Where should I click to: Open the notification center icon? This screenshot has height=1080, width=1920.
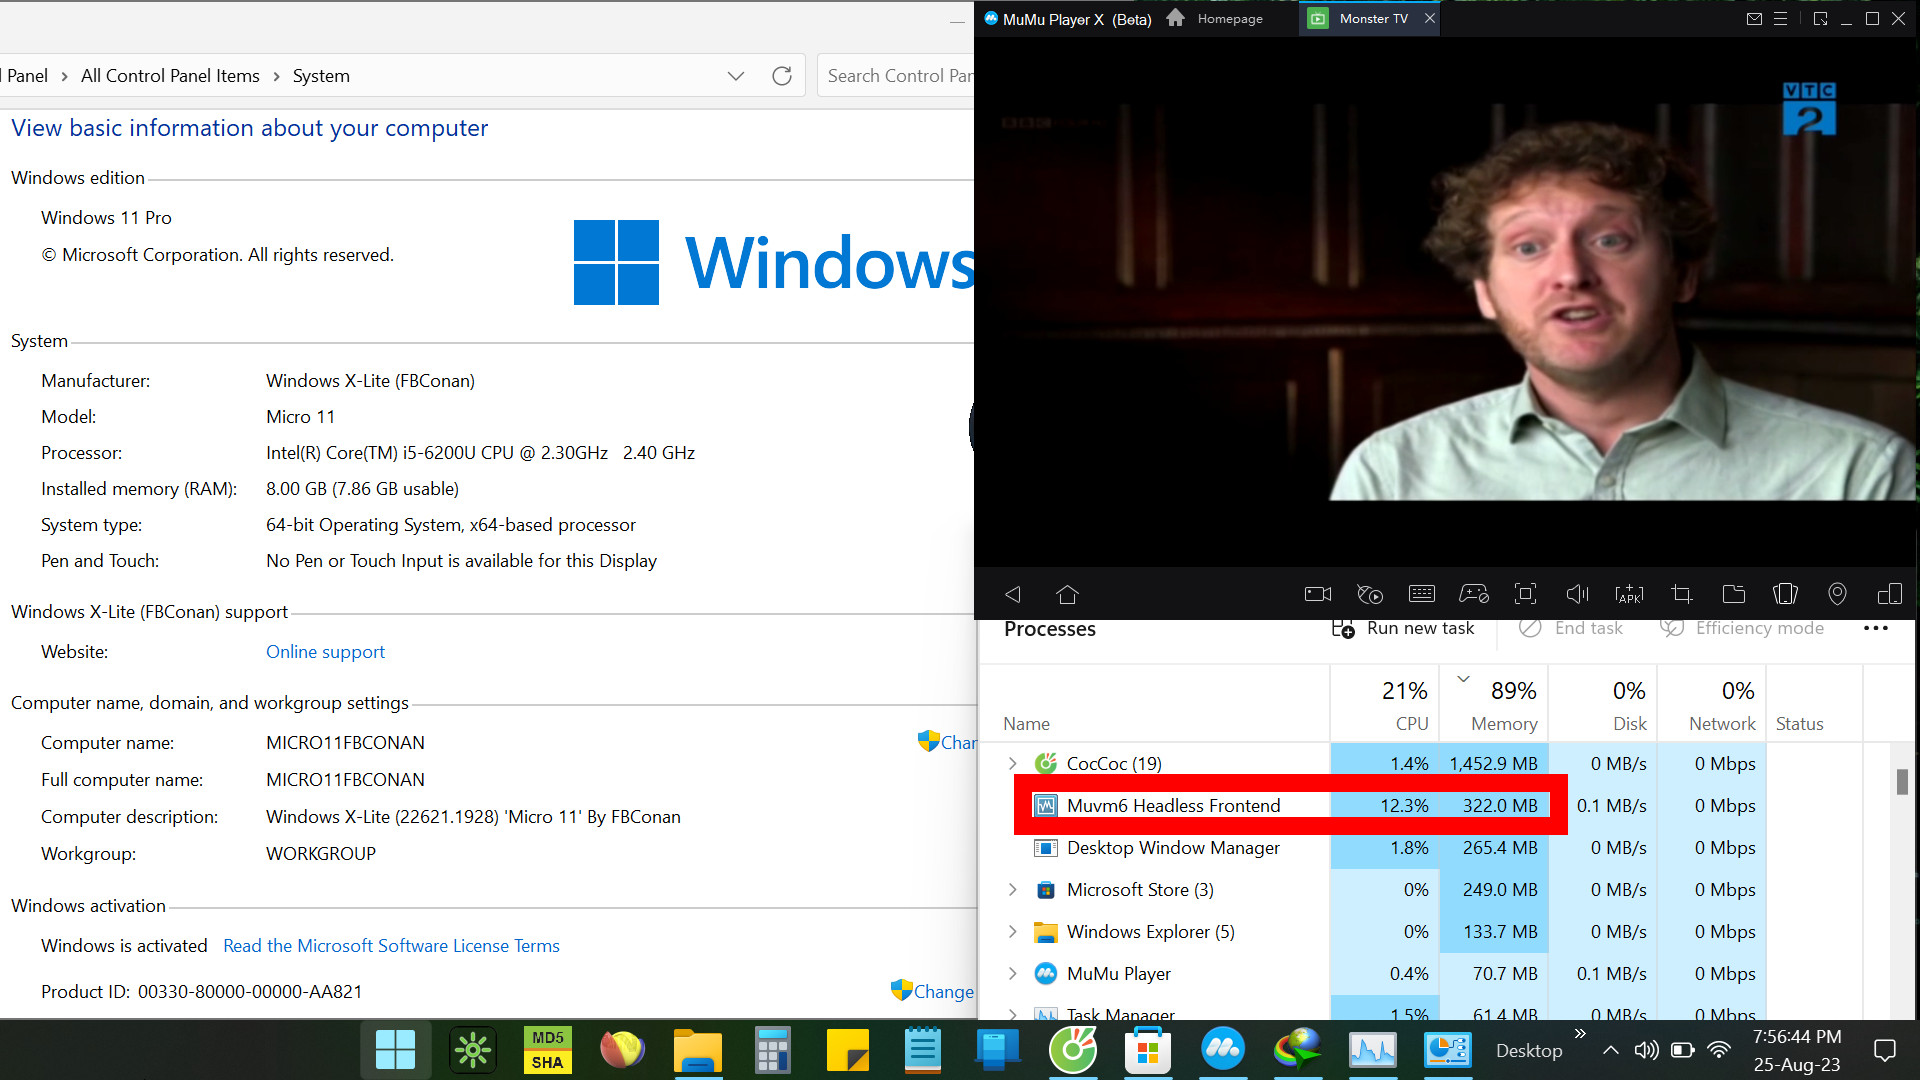tap(1885, 1050)
